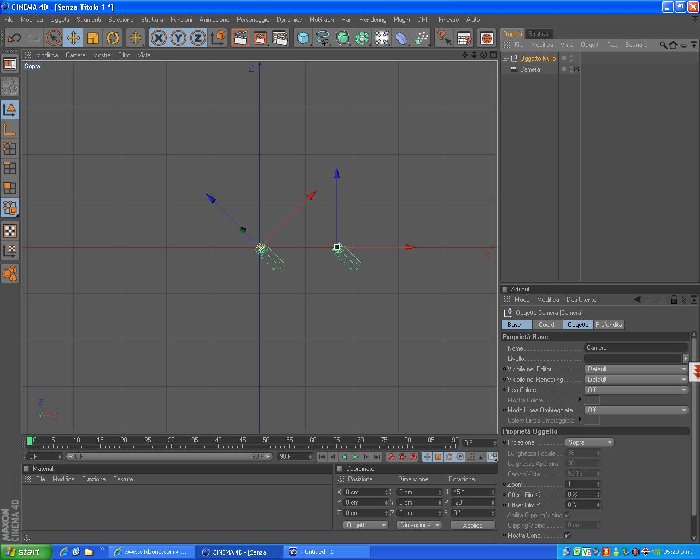Open Visibile nell'Editor dropdown

coord(636,369)
